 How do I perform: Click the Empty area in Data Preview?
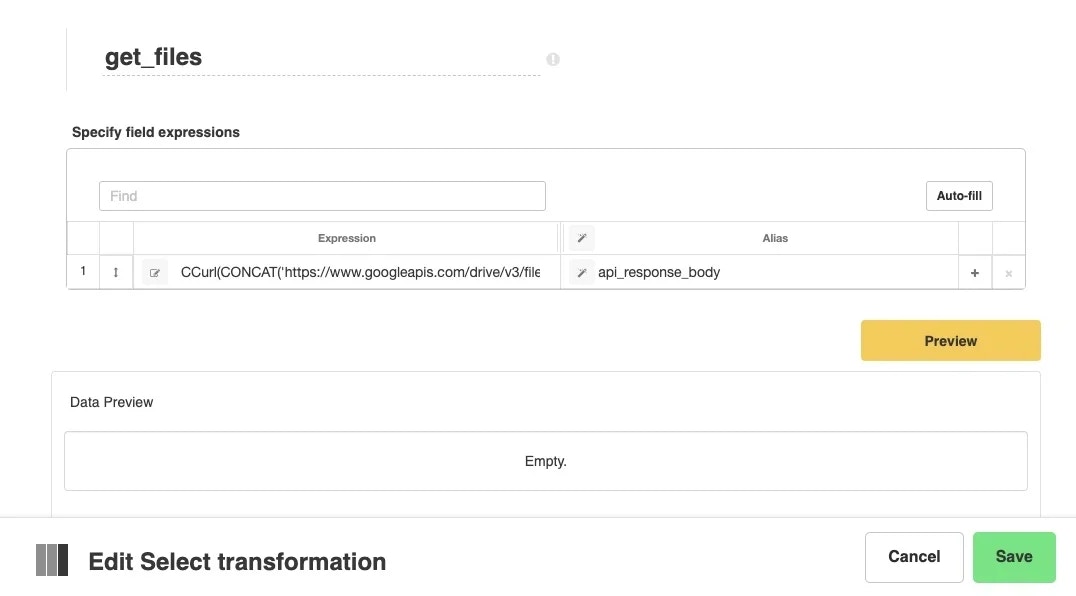pyautogui.click(x=546, y=461)
